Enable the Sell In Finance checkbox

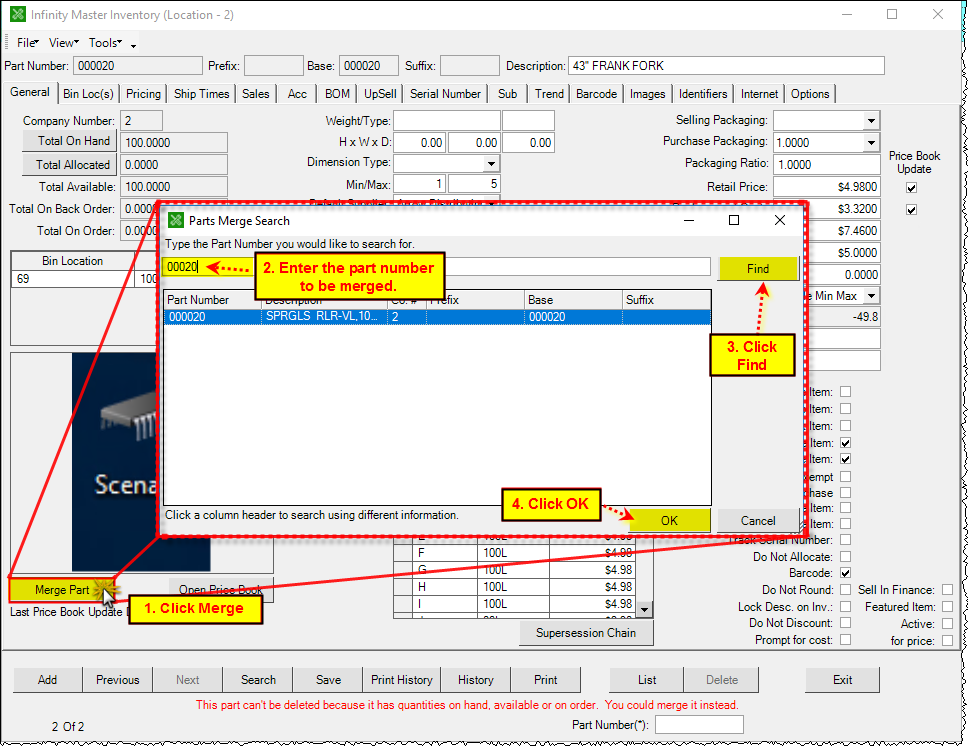coord(947,590)
